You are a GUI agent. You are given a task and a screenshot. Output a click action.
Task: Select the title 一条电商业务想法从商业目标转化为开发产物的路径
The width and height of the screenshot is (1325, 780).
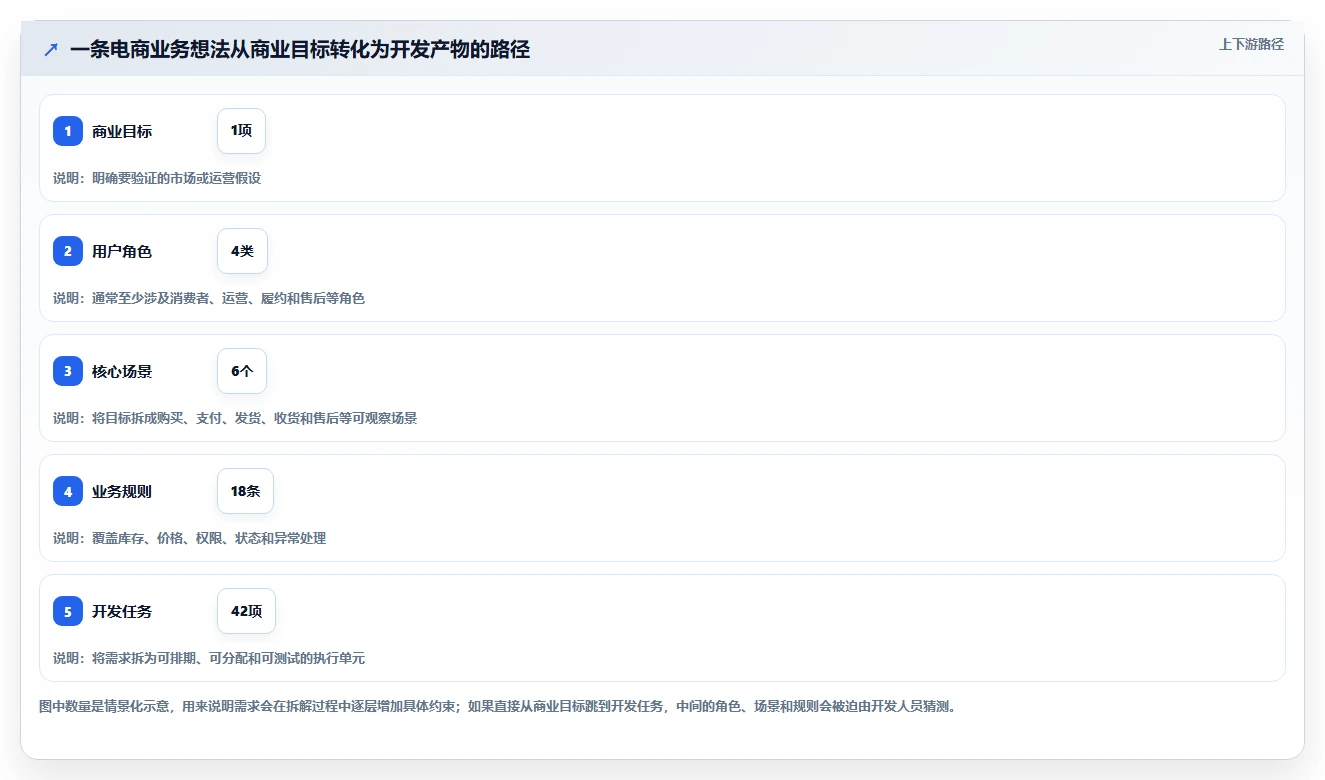coord(300,49)
